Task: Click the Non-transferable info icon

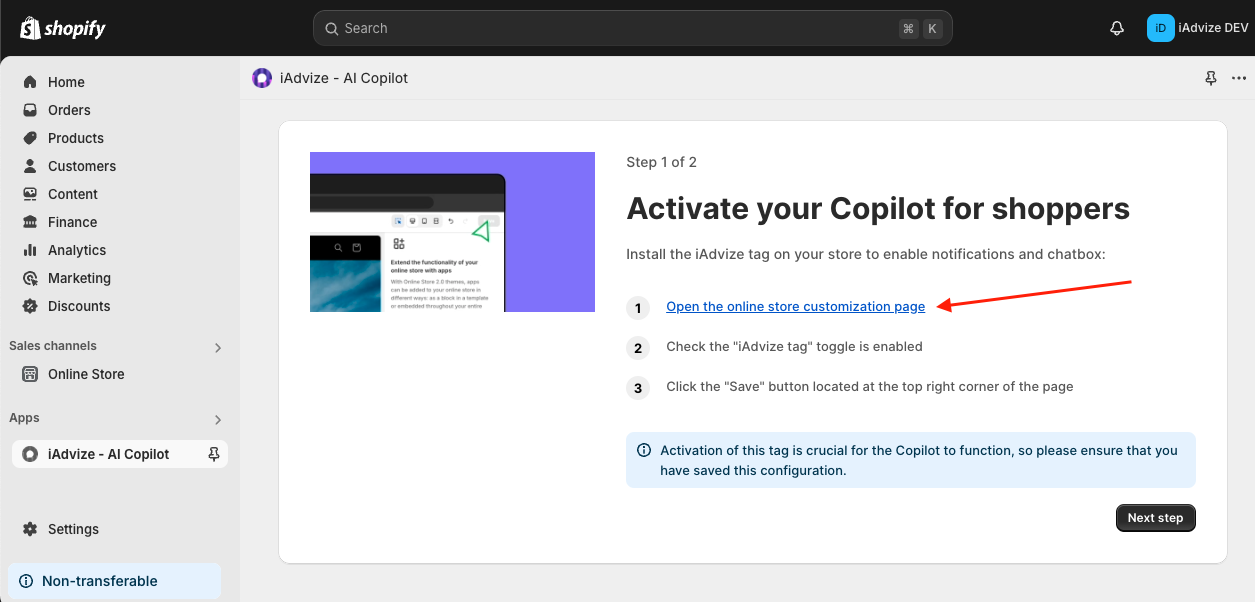Action: (x=26, y=581)
